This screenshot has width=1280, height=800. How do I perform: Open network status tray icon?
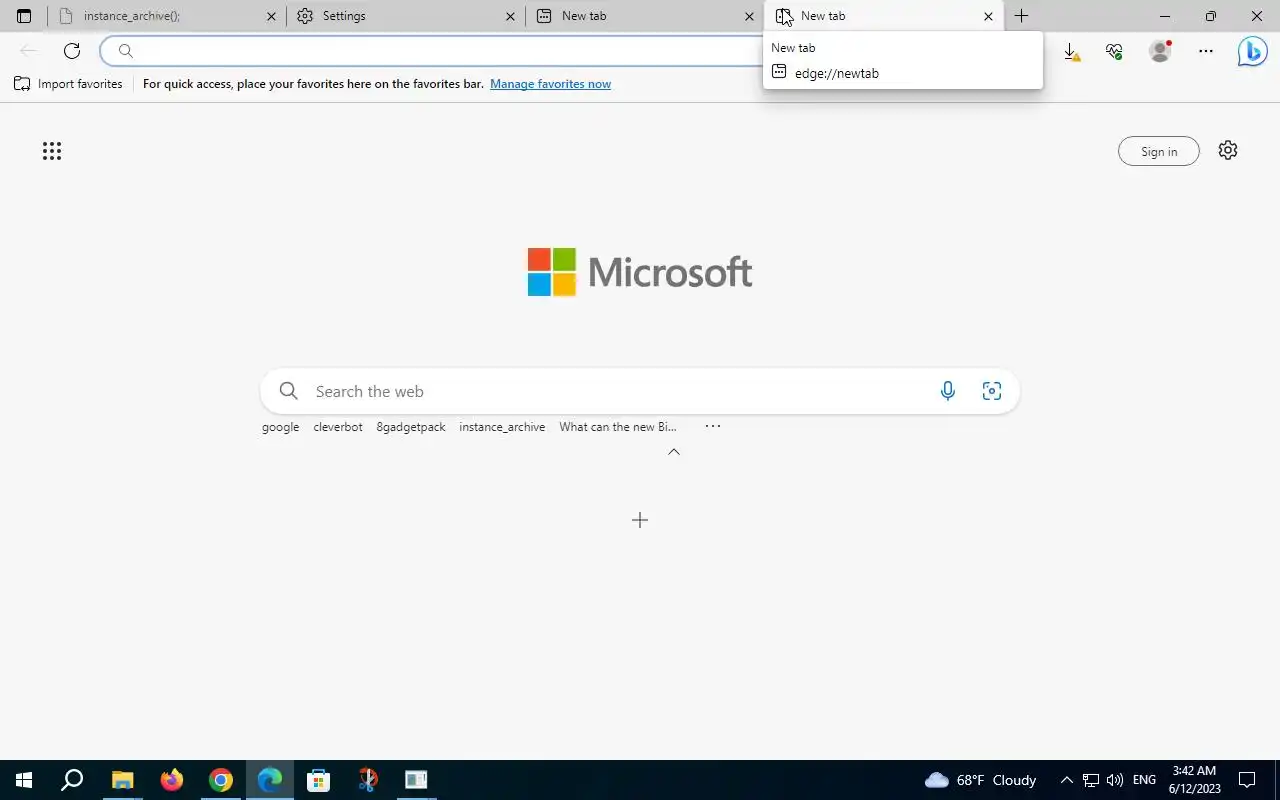(x=1091, y=780)
